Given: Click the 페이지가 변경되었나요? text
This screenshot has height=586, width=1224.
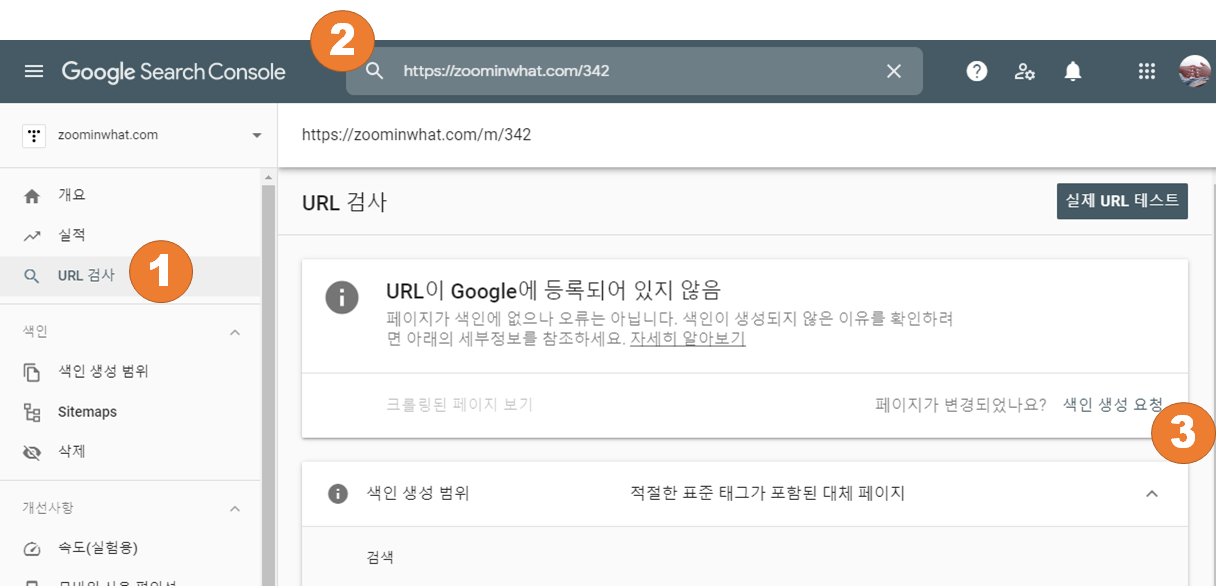Looking at the screenshot, I should 961,405.
